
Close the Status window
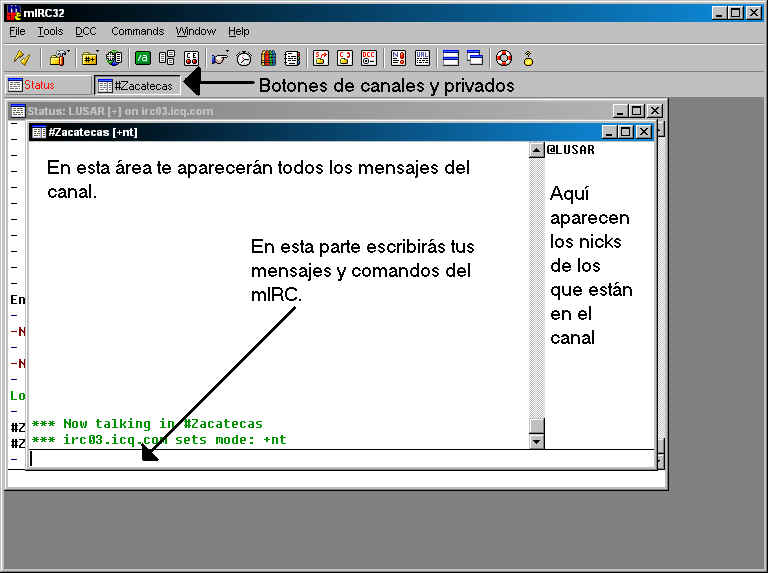click(x=655, y=111)
